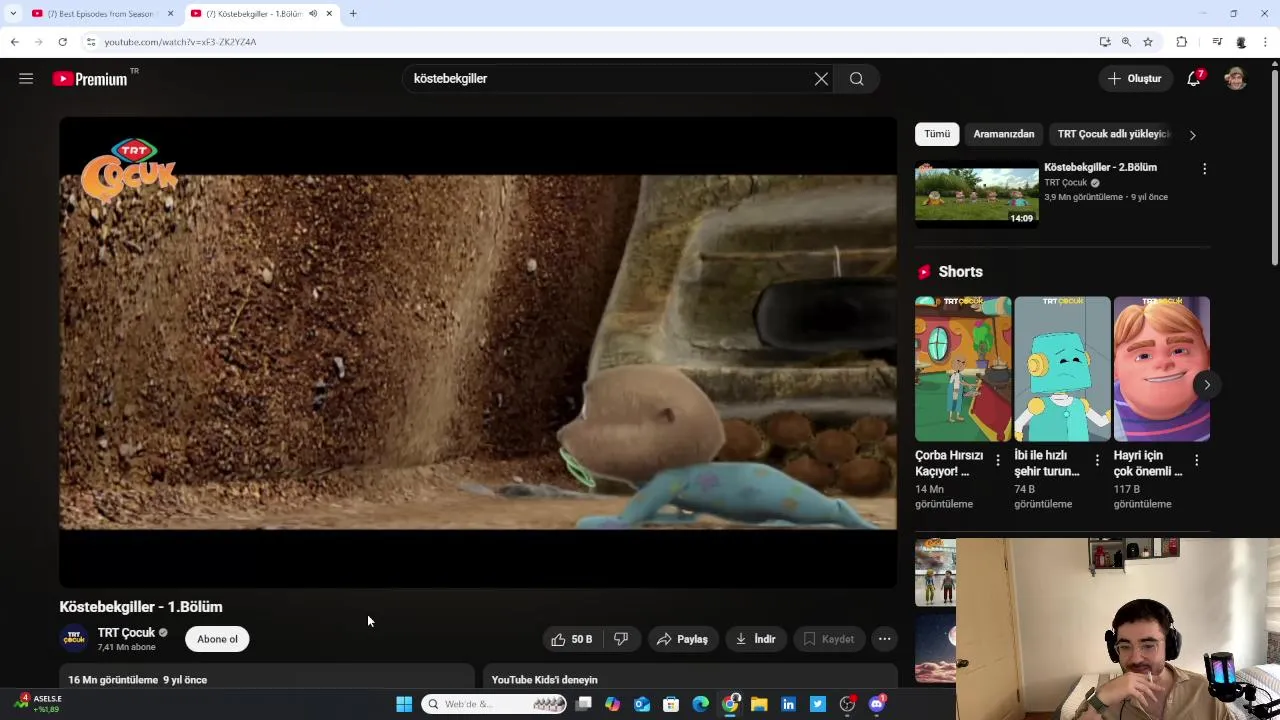This screenshot has height=720, width=1280.
Task: Open the Task View taskbar icon
Action: pos(584,704)
